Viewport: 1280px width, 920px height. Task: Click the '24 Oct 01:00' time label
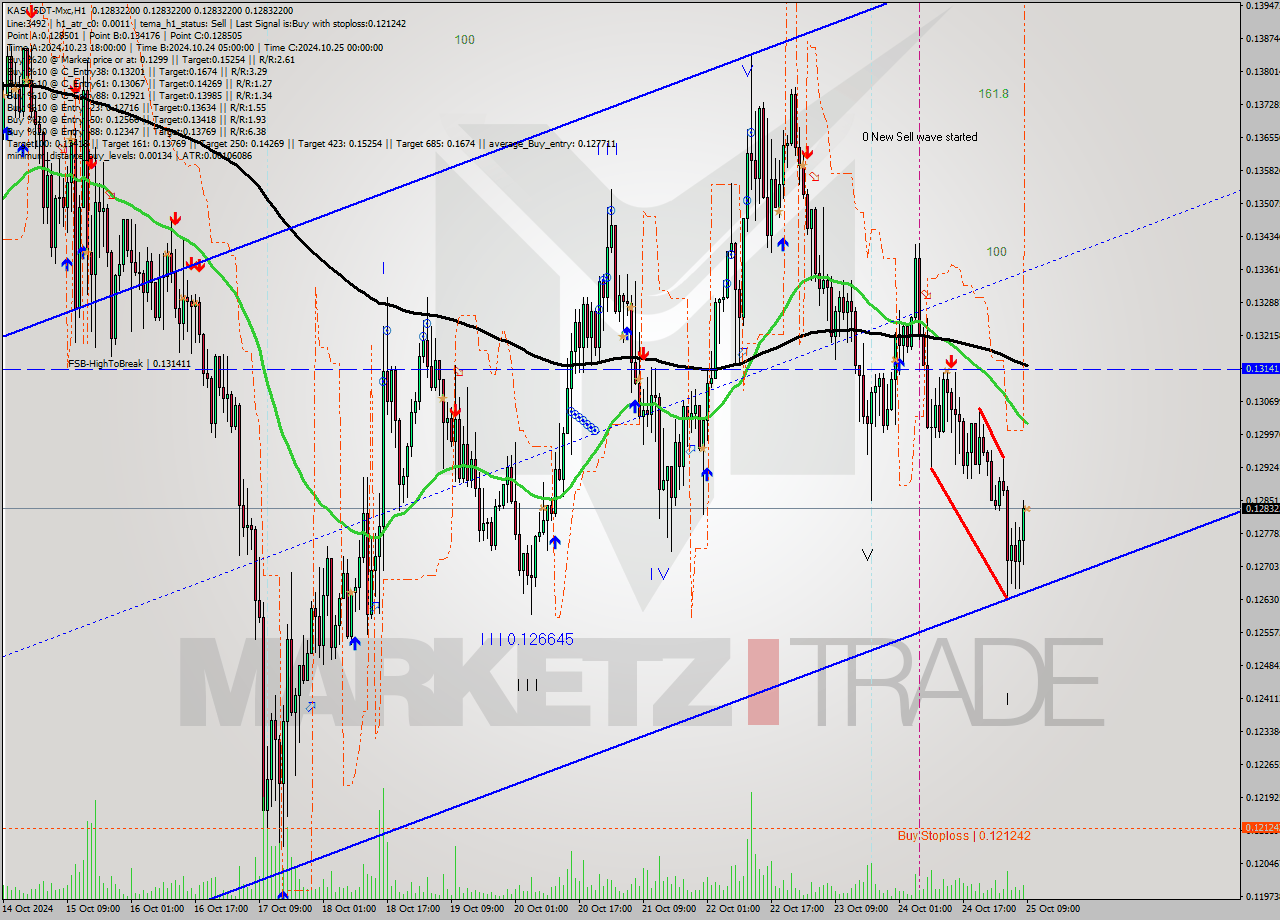(925, 909)
